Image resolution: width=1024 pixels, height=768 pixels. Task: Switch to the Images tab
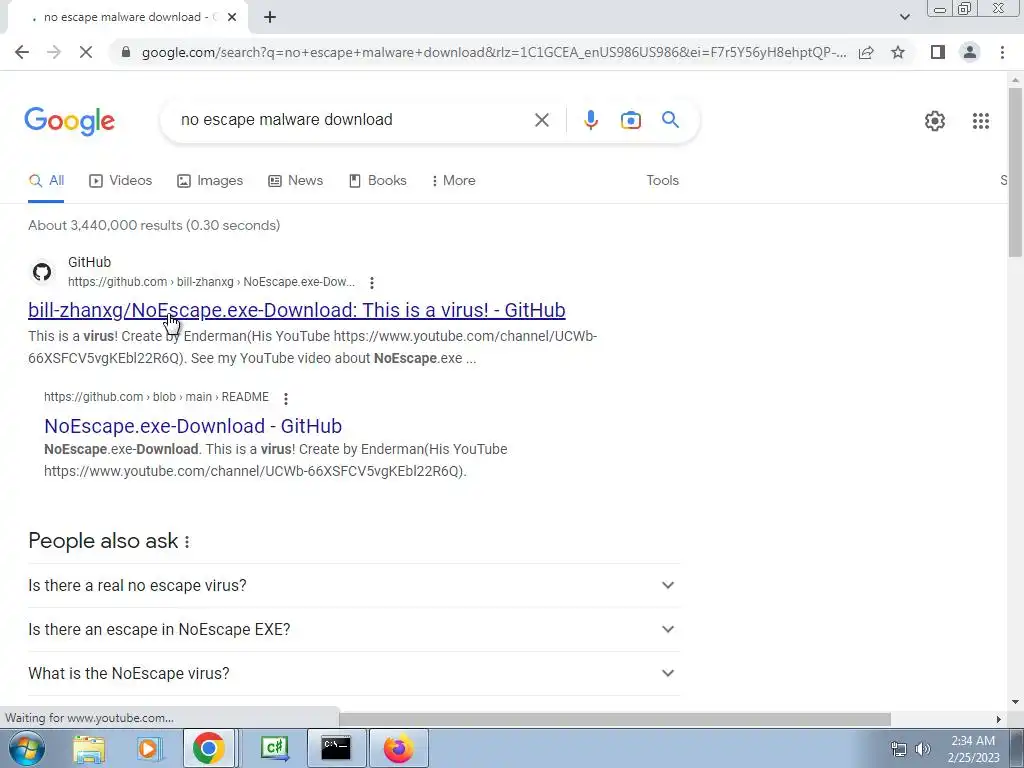pyautogui.click(x=210, y=180)
